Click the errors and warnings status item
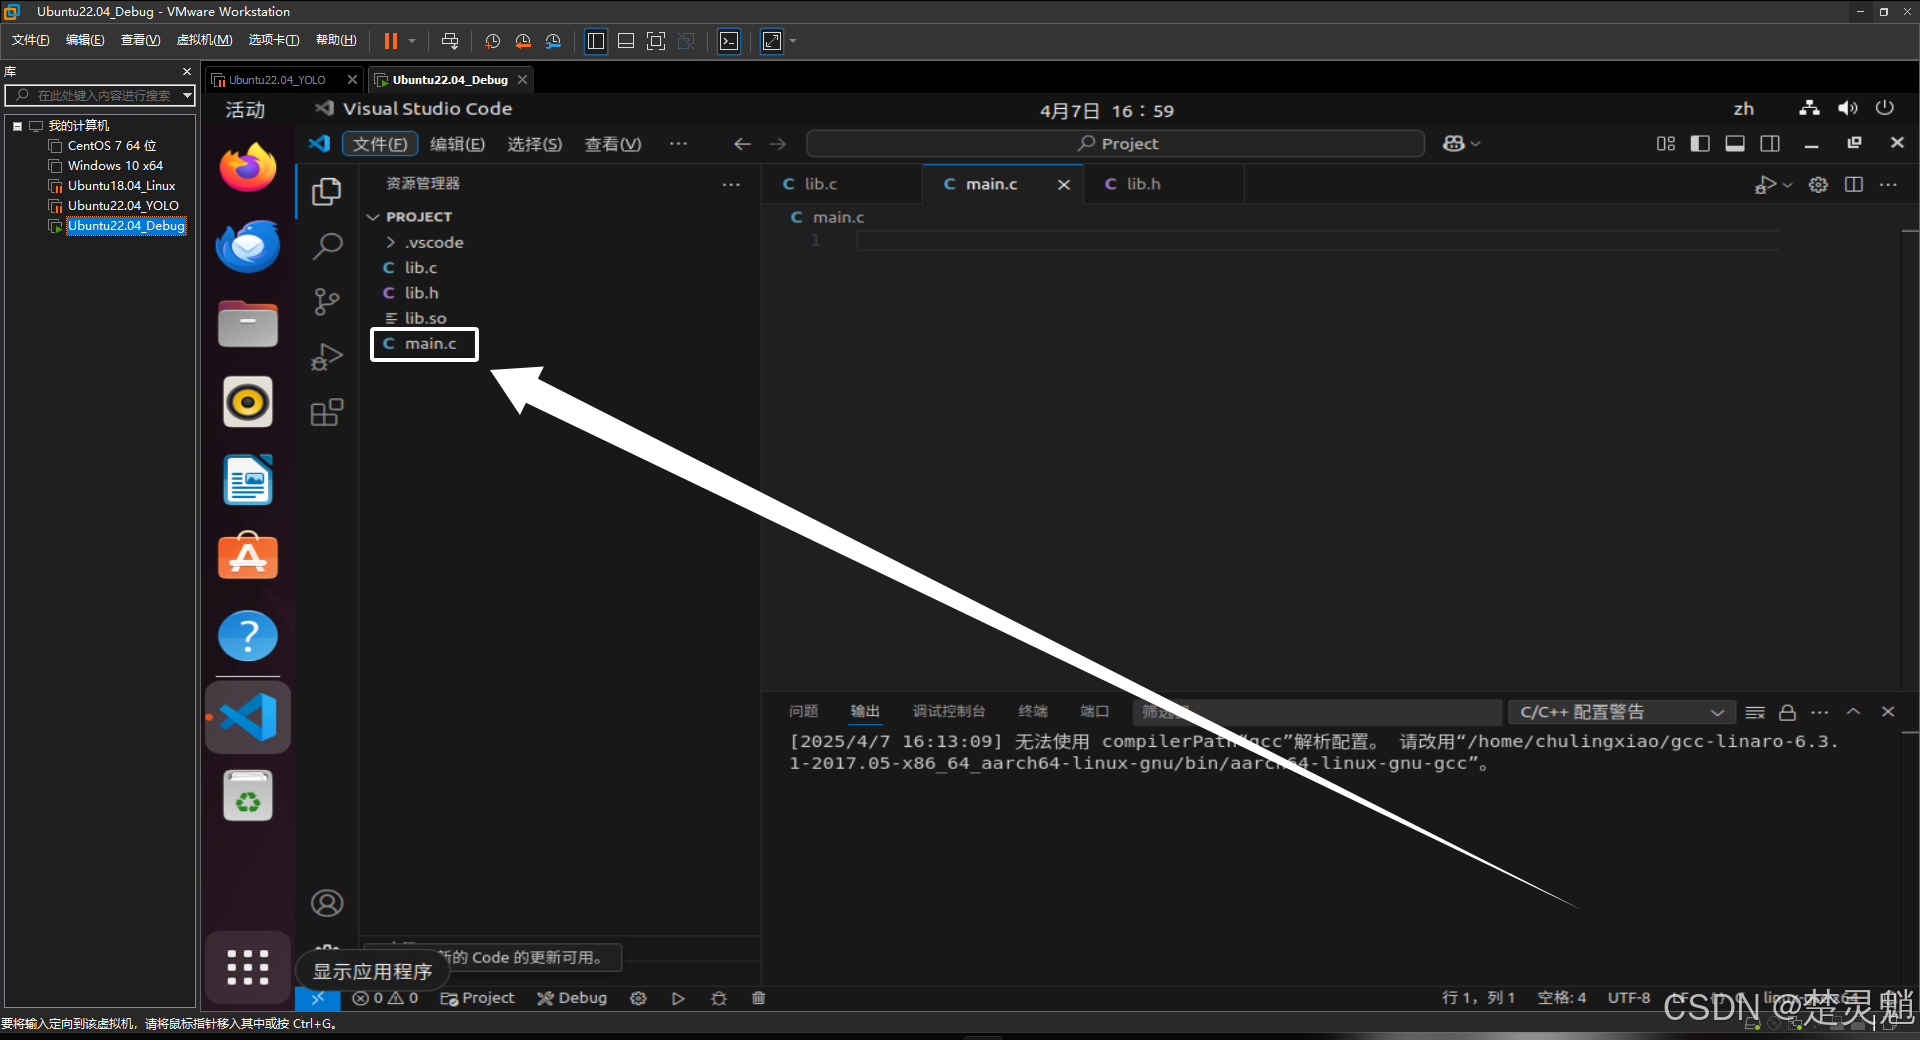This screenshot has width=1920, height=1040. click(x=386, y=998)
